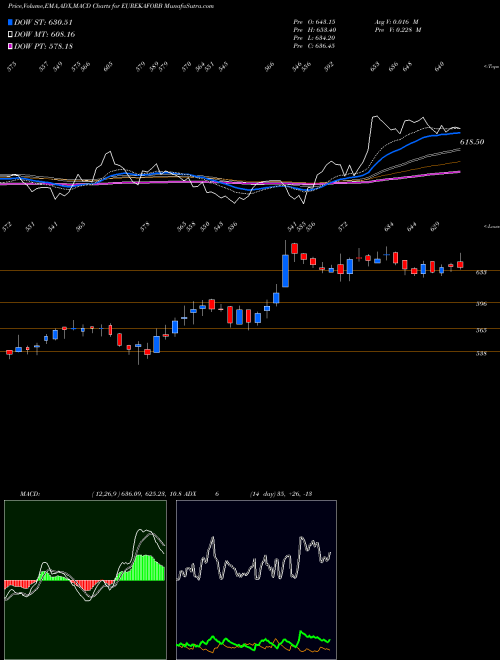Click the 605 value in Tops row
Screen dimensions: 500x660
tap(108, 67)
